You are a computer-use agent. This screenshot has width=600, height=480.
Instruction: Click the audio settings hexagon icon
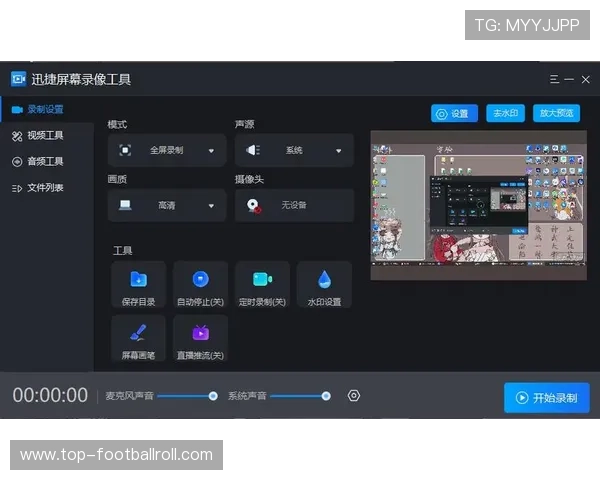coord(354,395)
